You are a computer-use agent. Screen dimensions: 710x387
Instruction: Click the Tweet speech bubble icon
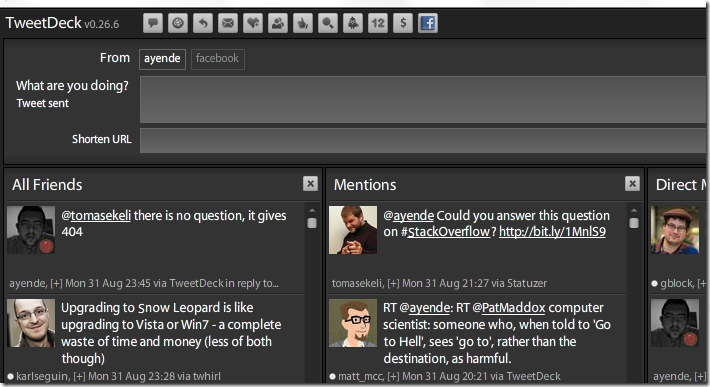click(153, 23)
